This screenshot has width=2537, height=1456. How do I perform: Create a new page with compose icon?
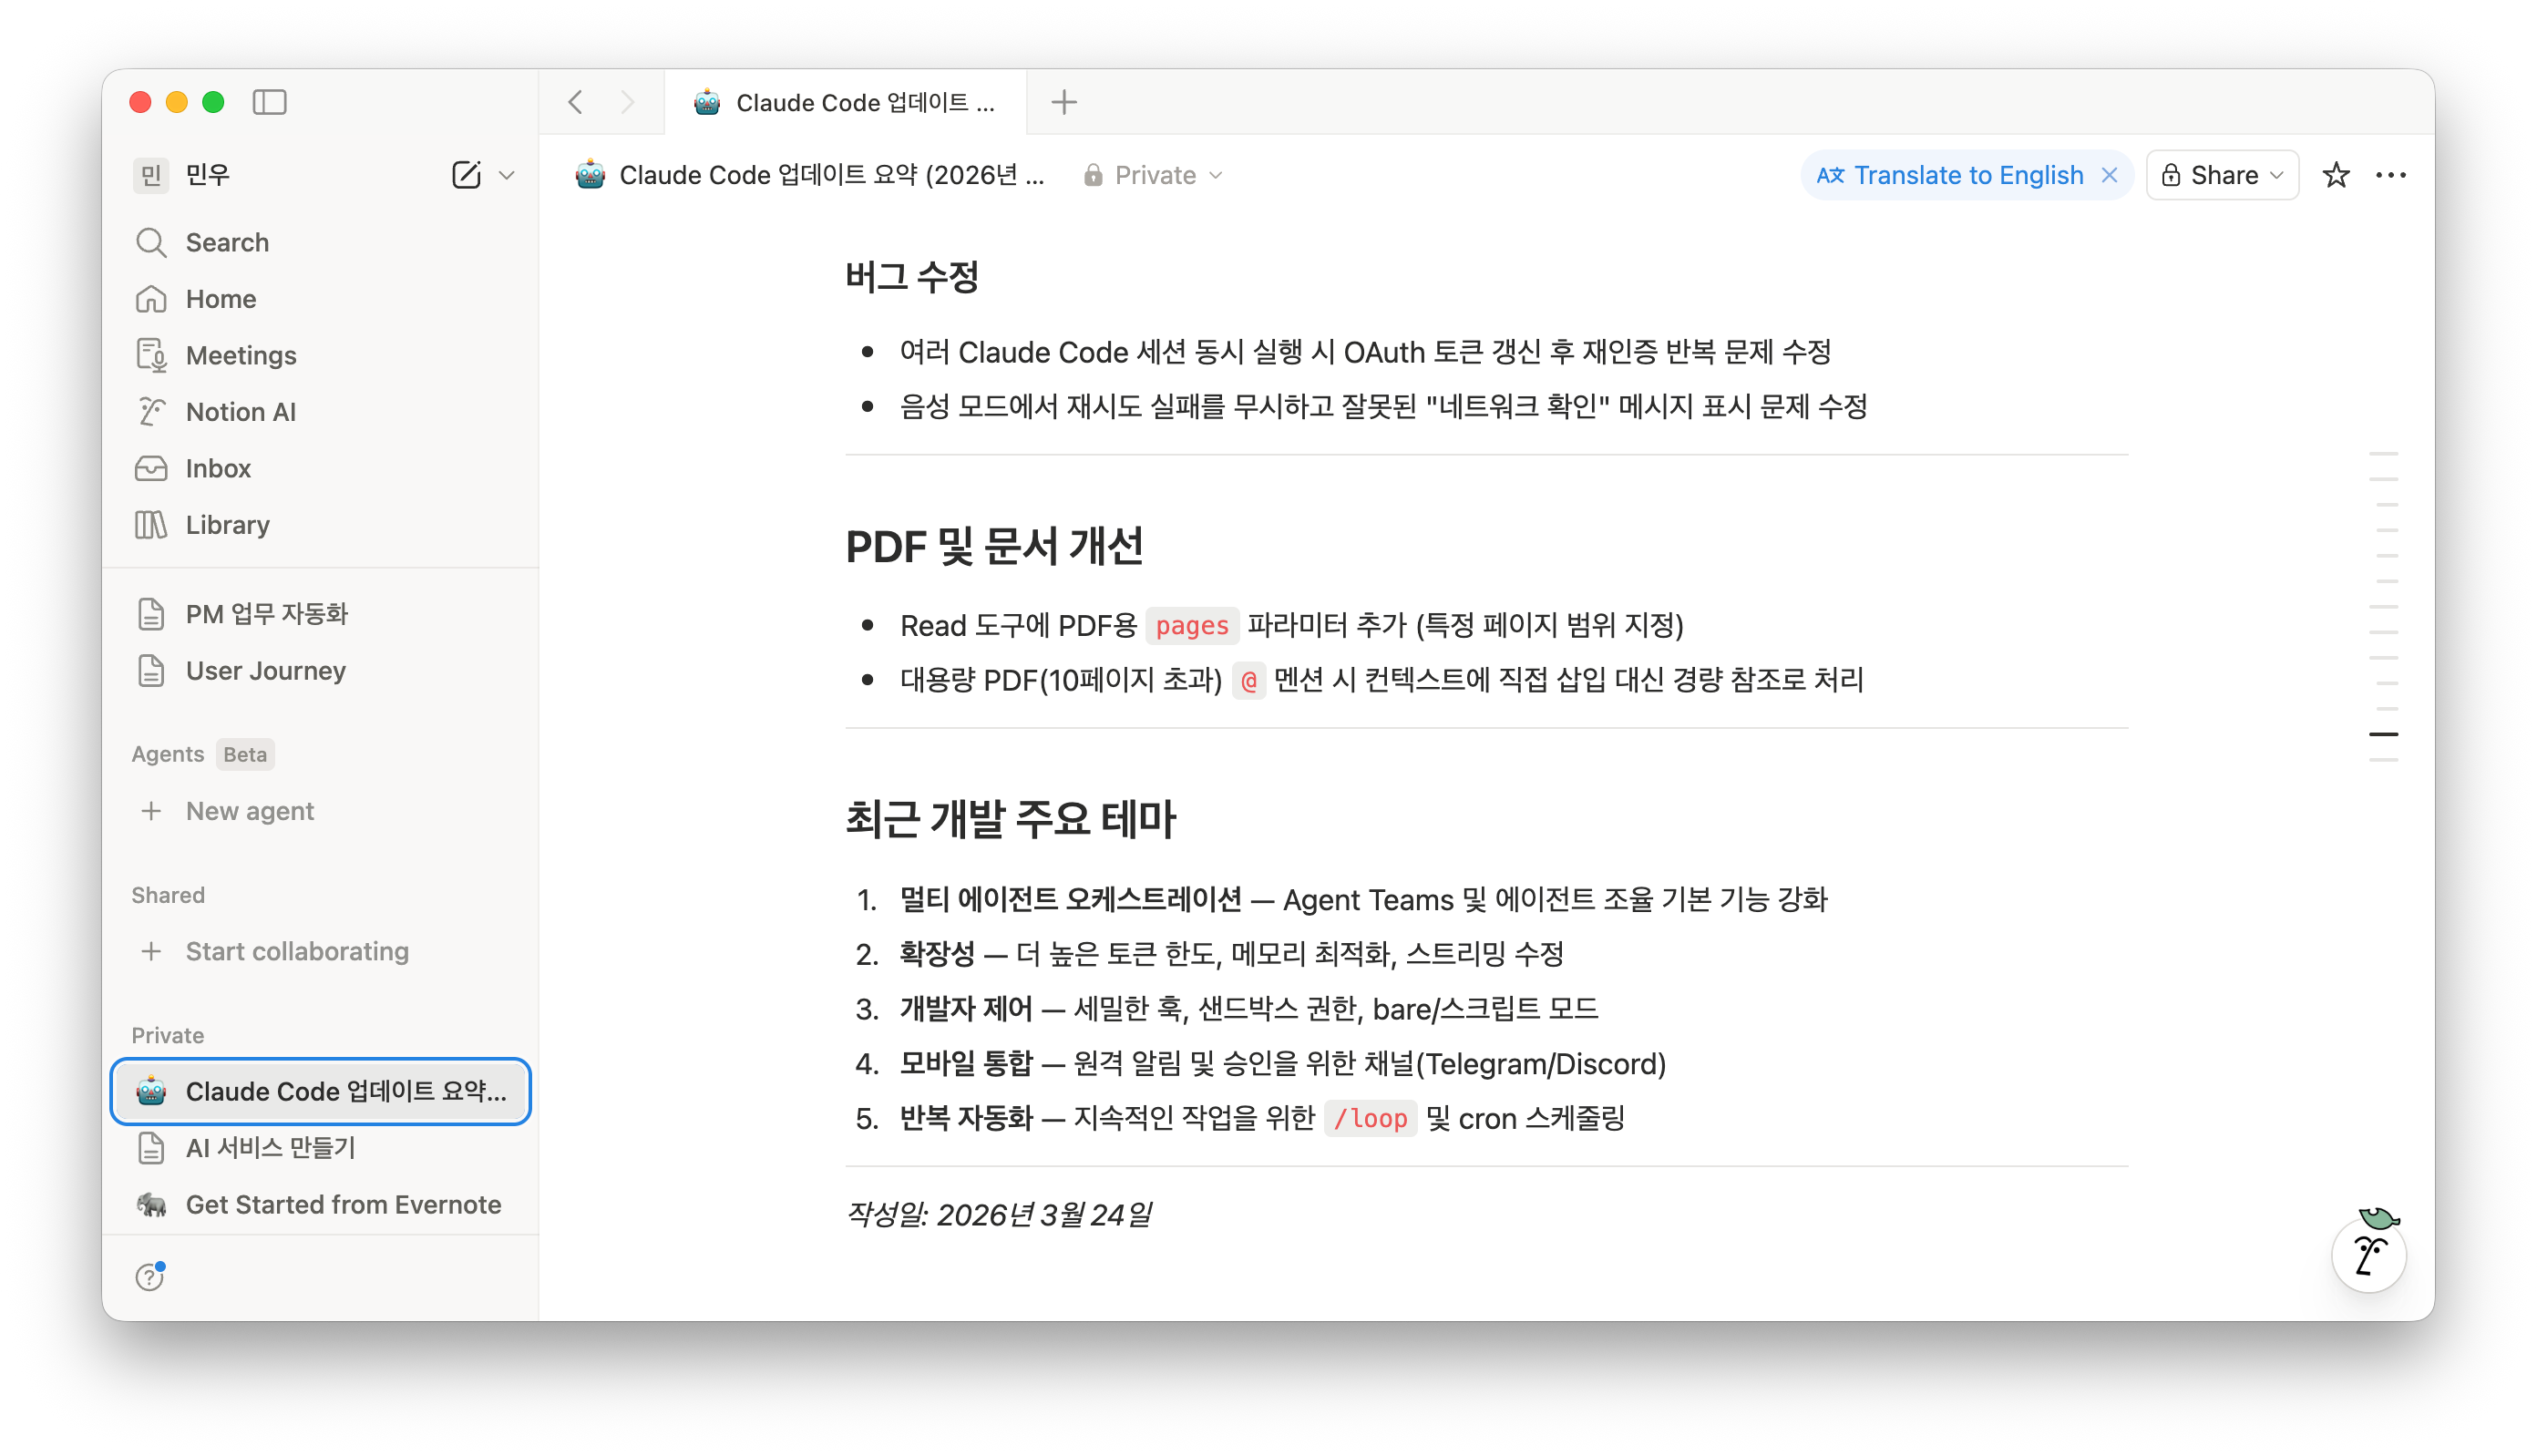click(466, 175)
